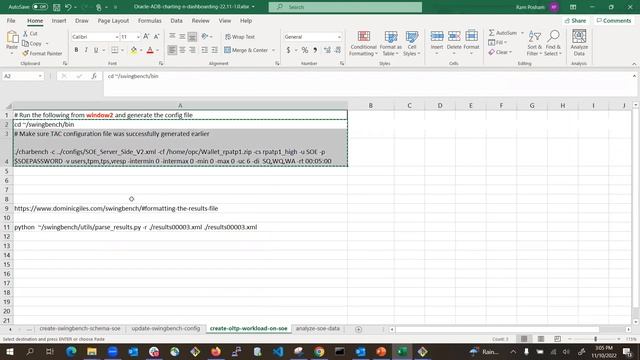
Task: Switch to Page Layout view icon
Action: point(541,339)
